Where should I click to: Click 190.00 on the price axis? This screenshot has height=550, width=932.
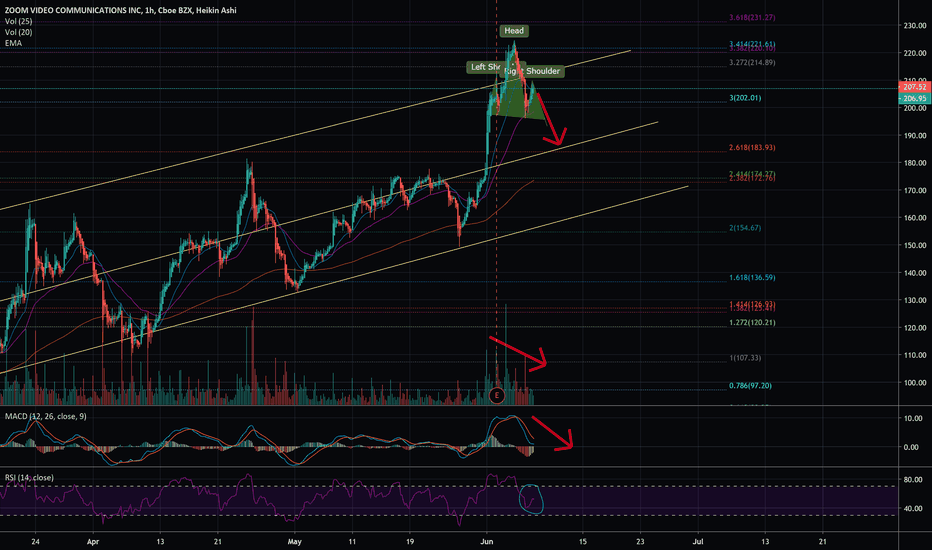point(915,136)
